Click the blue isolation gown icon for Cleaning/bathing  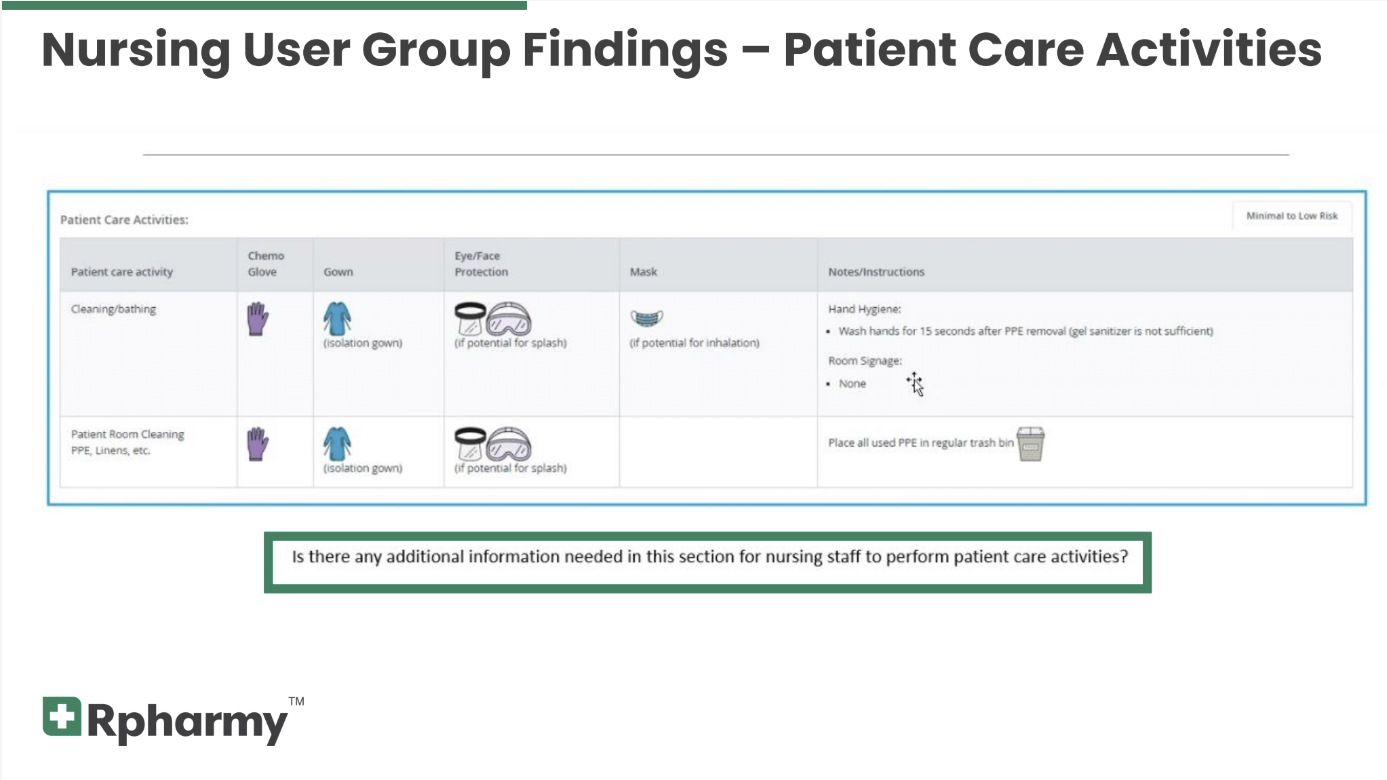pyautogui.click(x=337, y=319)
